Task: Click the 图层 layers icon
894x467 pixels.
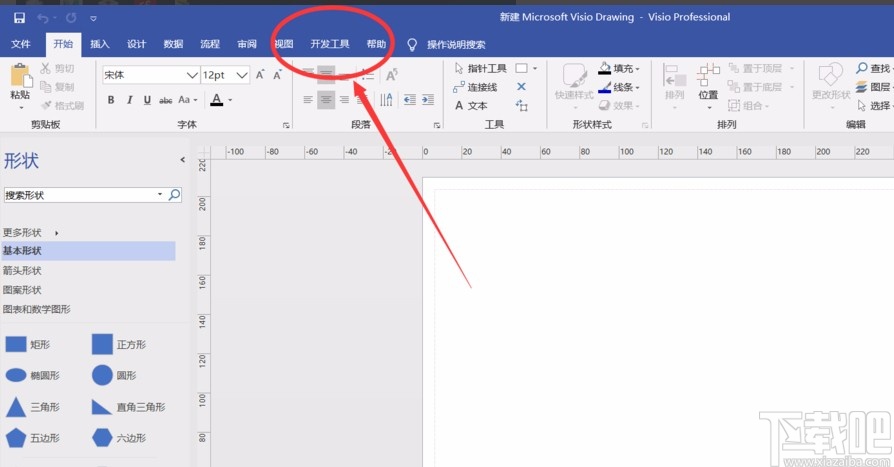Action: tap(862, 87)
